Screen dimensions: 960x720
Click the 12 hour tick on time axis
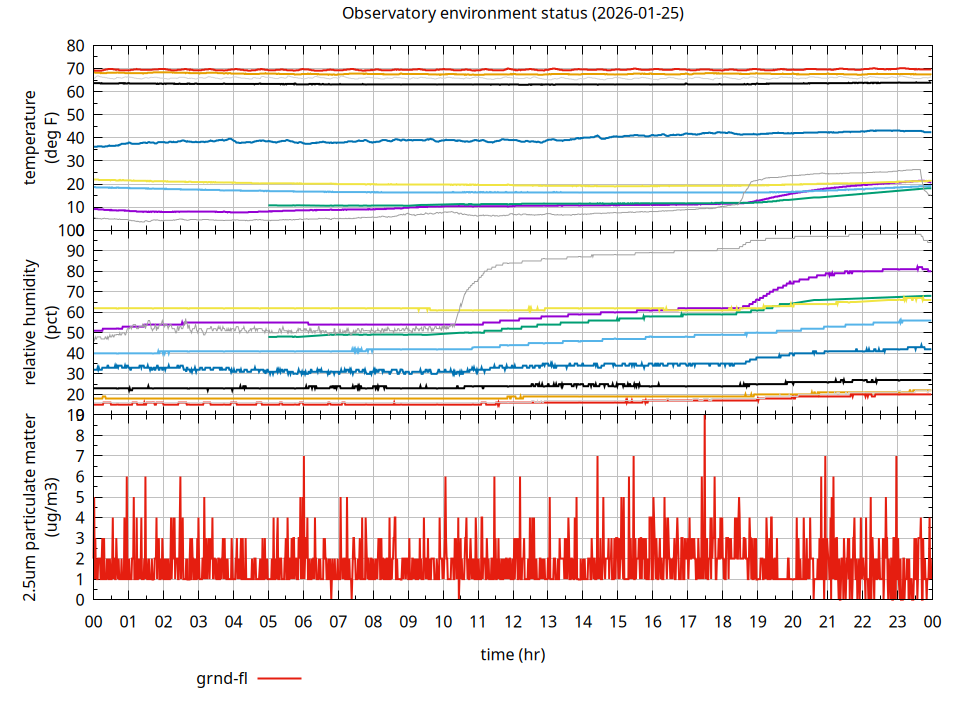pos(512,621)
